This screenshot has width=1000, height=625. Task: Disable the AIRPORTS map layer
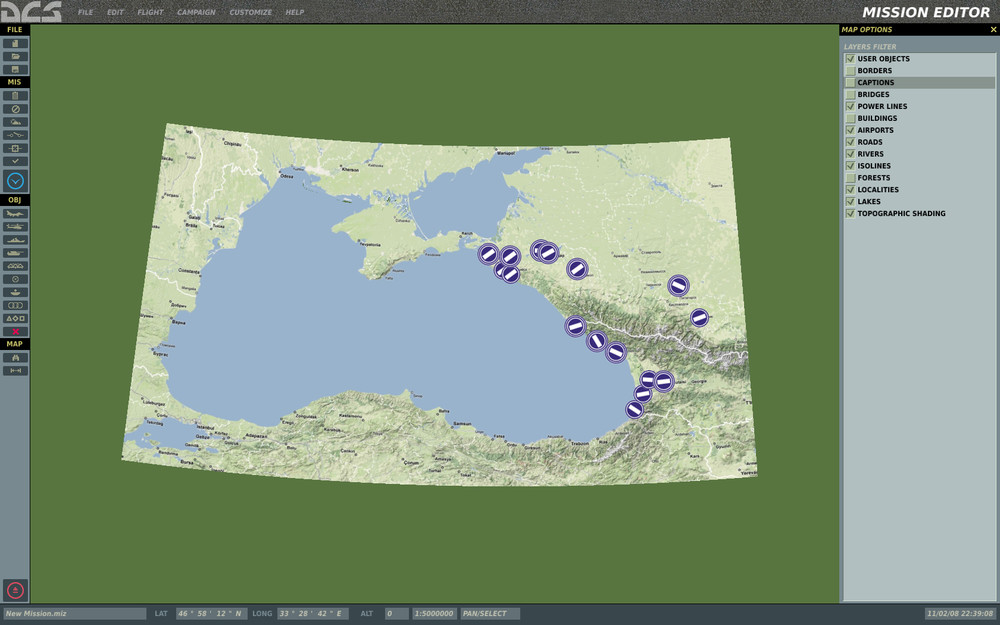850,130
